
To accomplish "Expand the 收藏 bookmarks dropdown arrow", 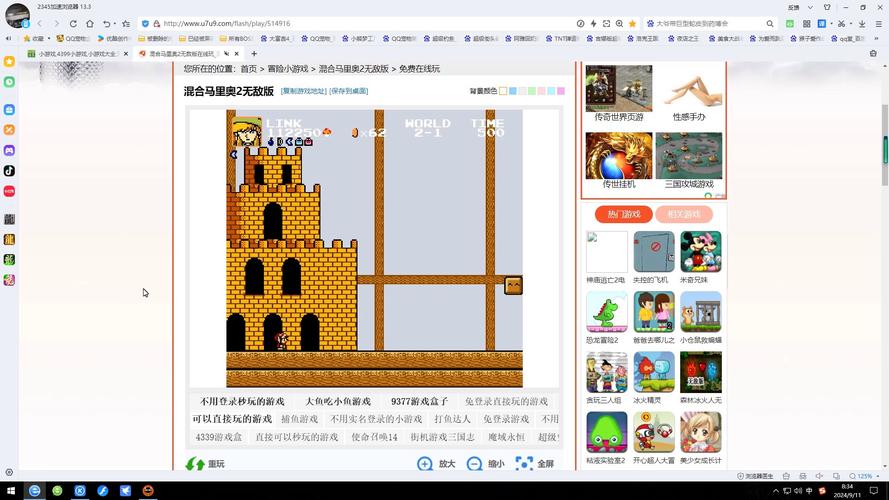I will pos(49,39).
